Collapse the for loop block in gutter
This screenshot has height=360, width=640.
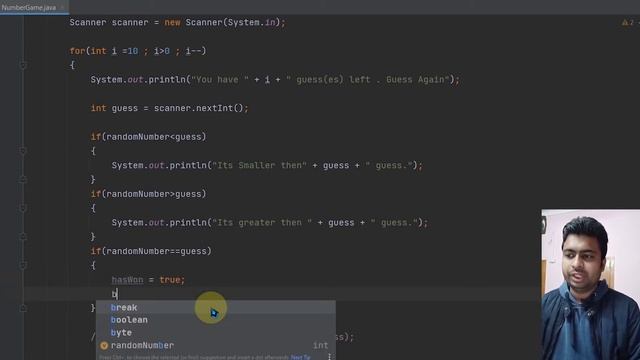[x=23, y=65]
